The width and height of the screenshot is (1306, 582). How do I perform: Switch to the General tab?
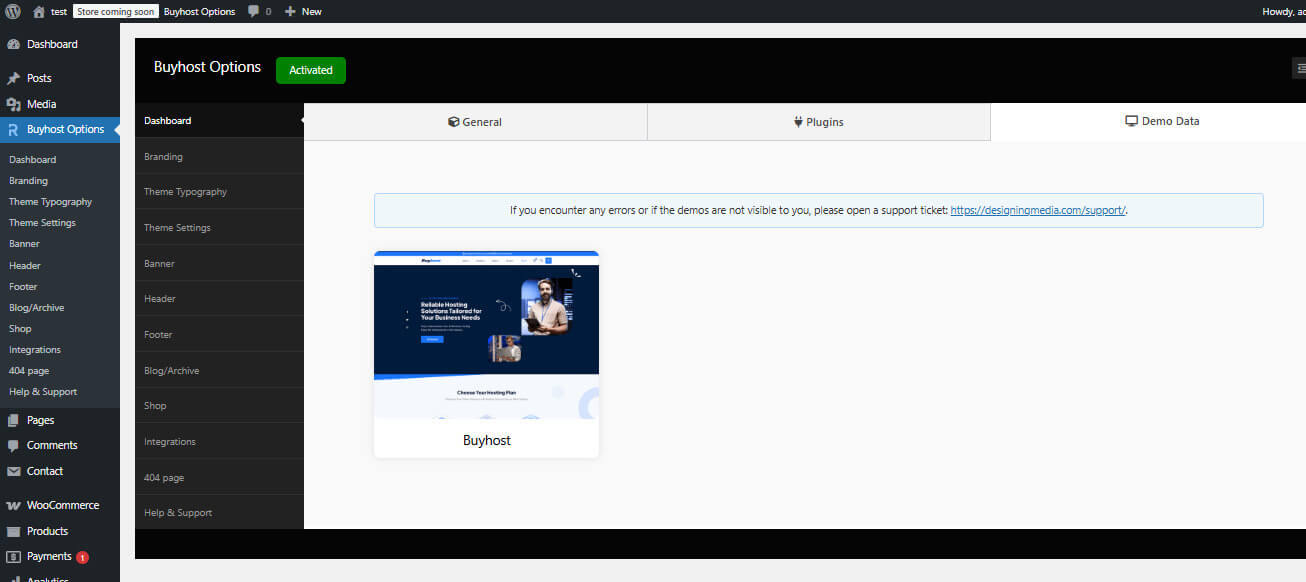[475, 122]
